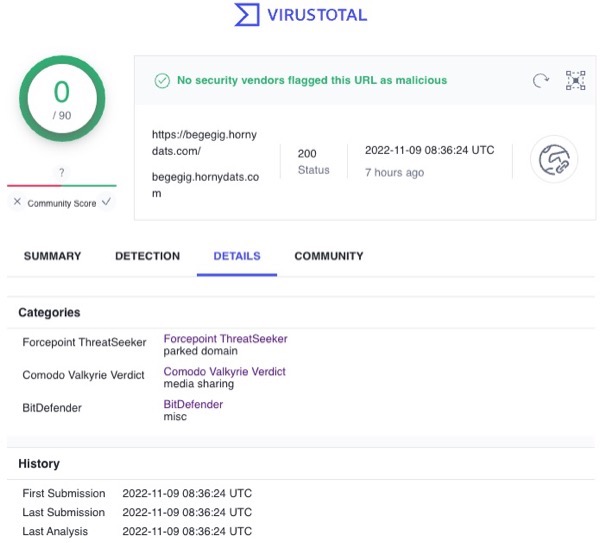Click the VirusTotal sigma logo icon
This screenshot has width=600, height=543.
pyautogui.click(x=247, y=15)
